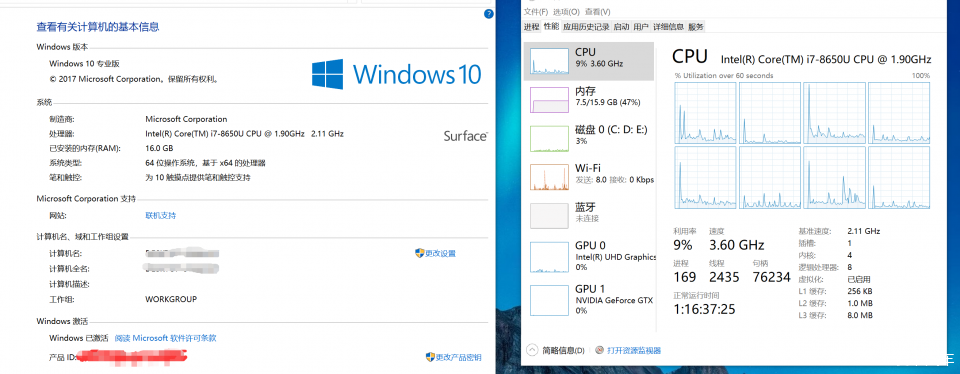Open the help icon in System window
The width and height of the screenshot is (960, 374).
[x=488, y=13]
